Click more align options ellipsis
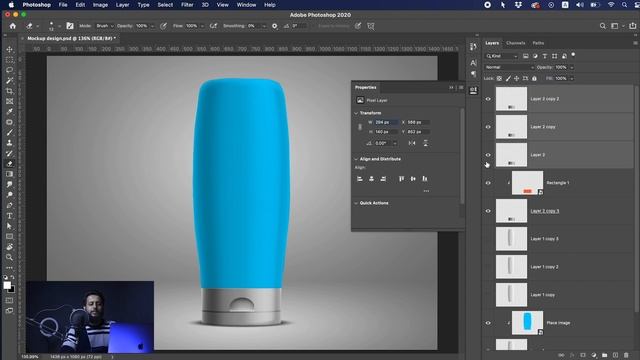Viewport: 640px width, 360px height. click(426, 191)
